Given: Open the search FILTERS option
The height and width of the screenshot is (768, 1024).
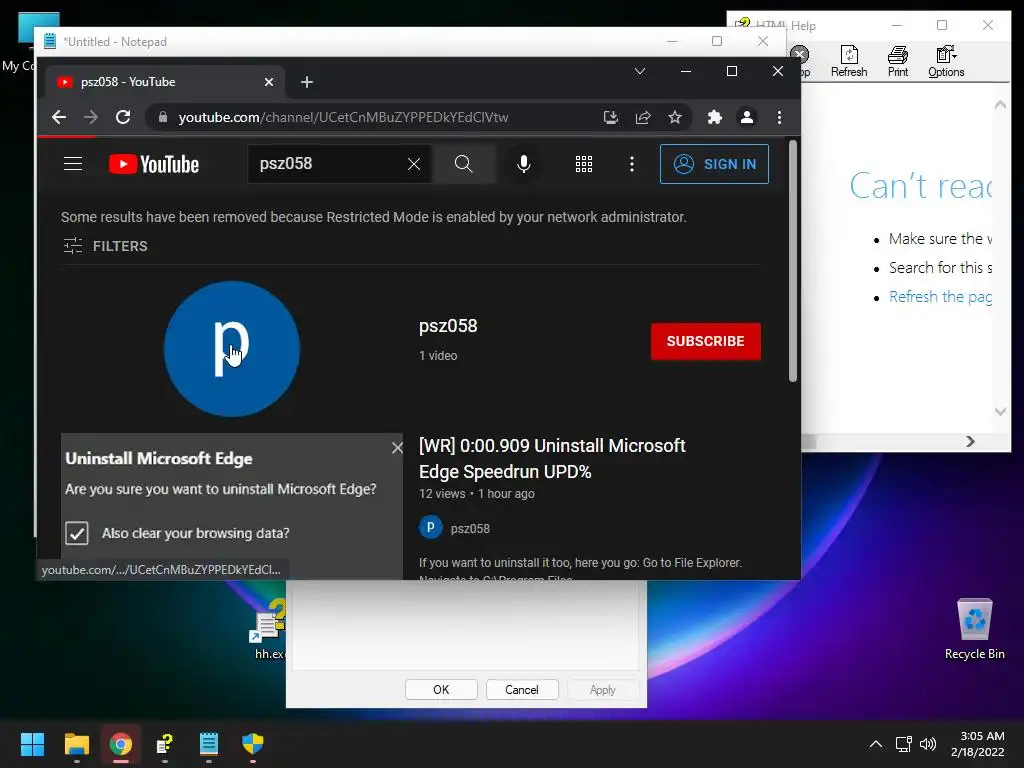Looking at the screenshot, I should tap(106, 246).
